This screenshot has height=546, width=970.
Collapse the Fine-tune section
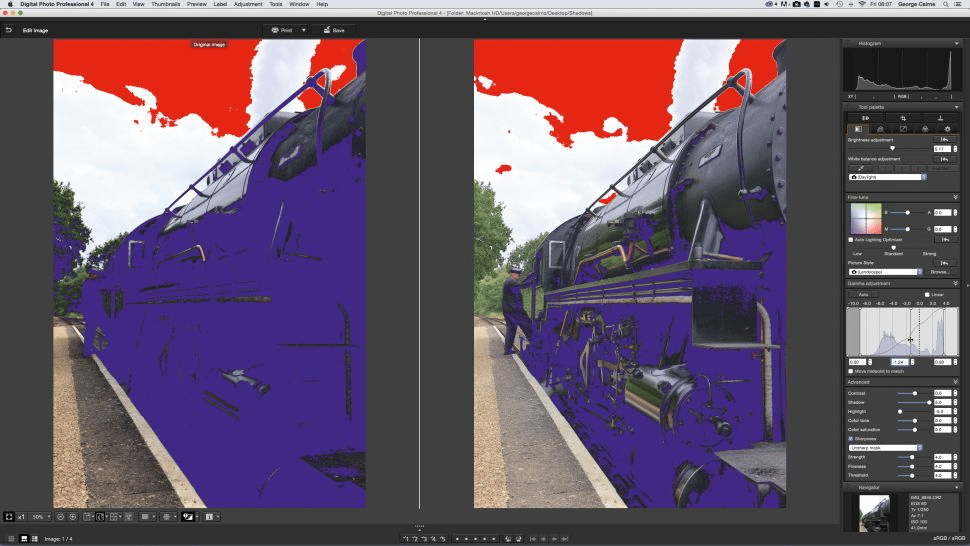[956, 197]
